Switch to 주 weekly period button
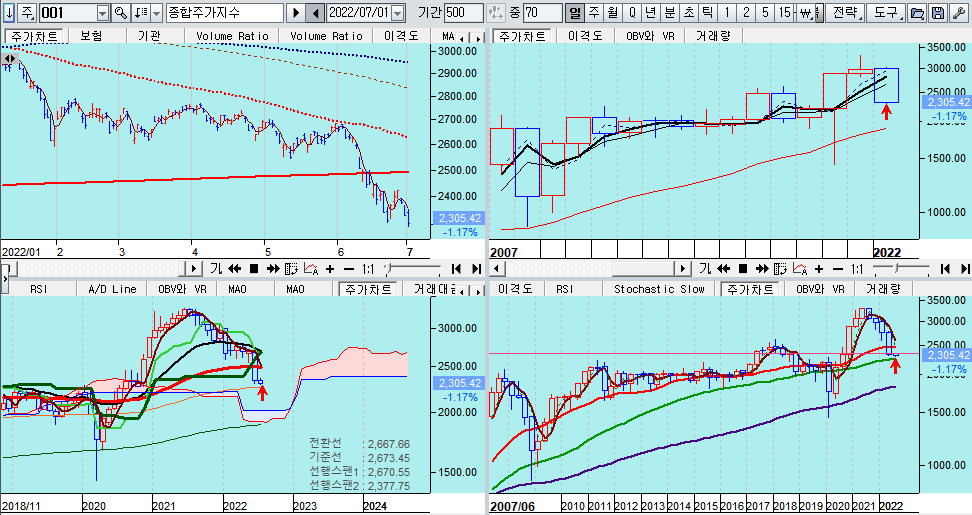The width and height of the screenshot is (972, 515). (x=594, y=13)
